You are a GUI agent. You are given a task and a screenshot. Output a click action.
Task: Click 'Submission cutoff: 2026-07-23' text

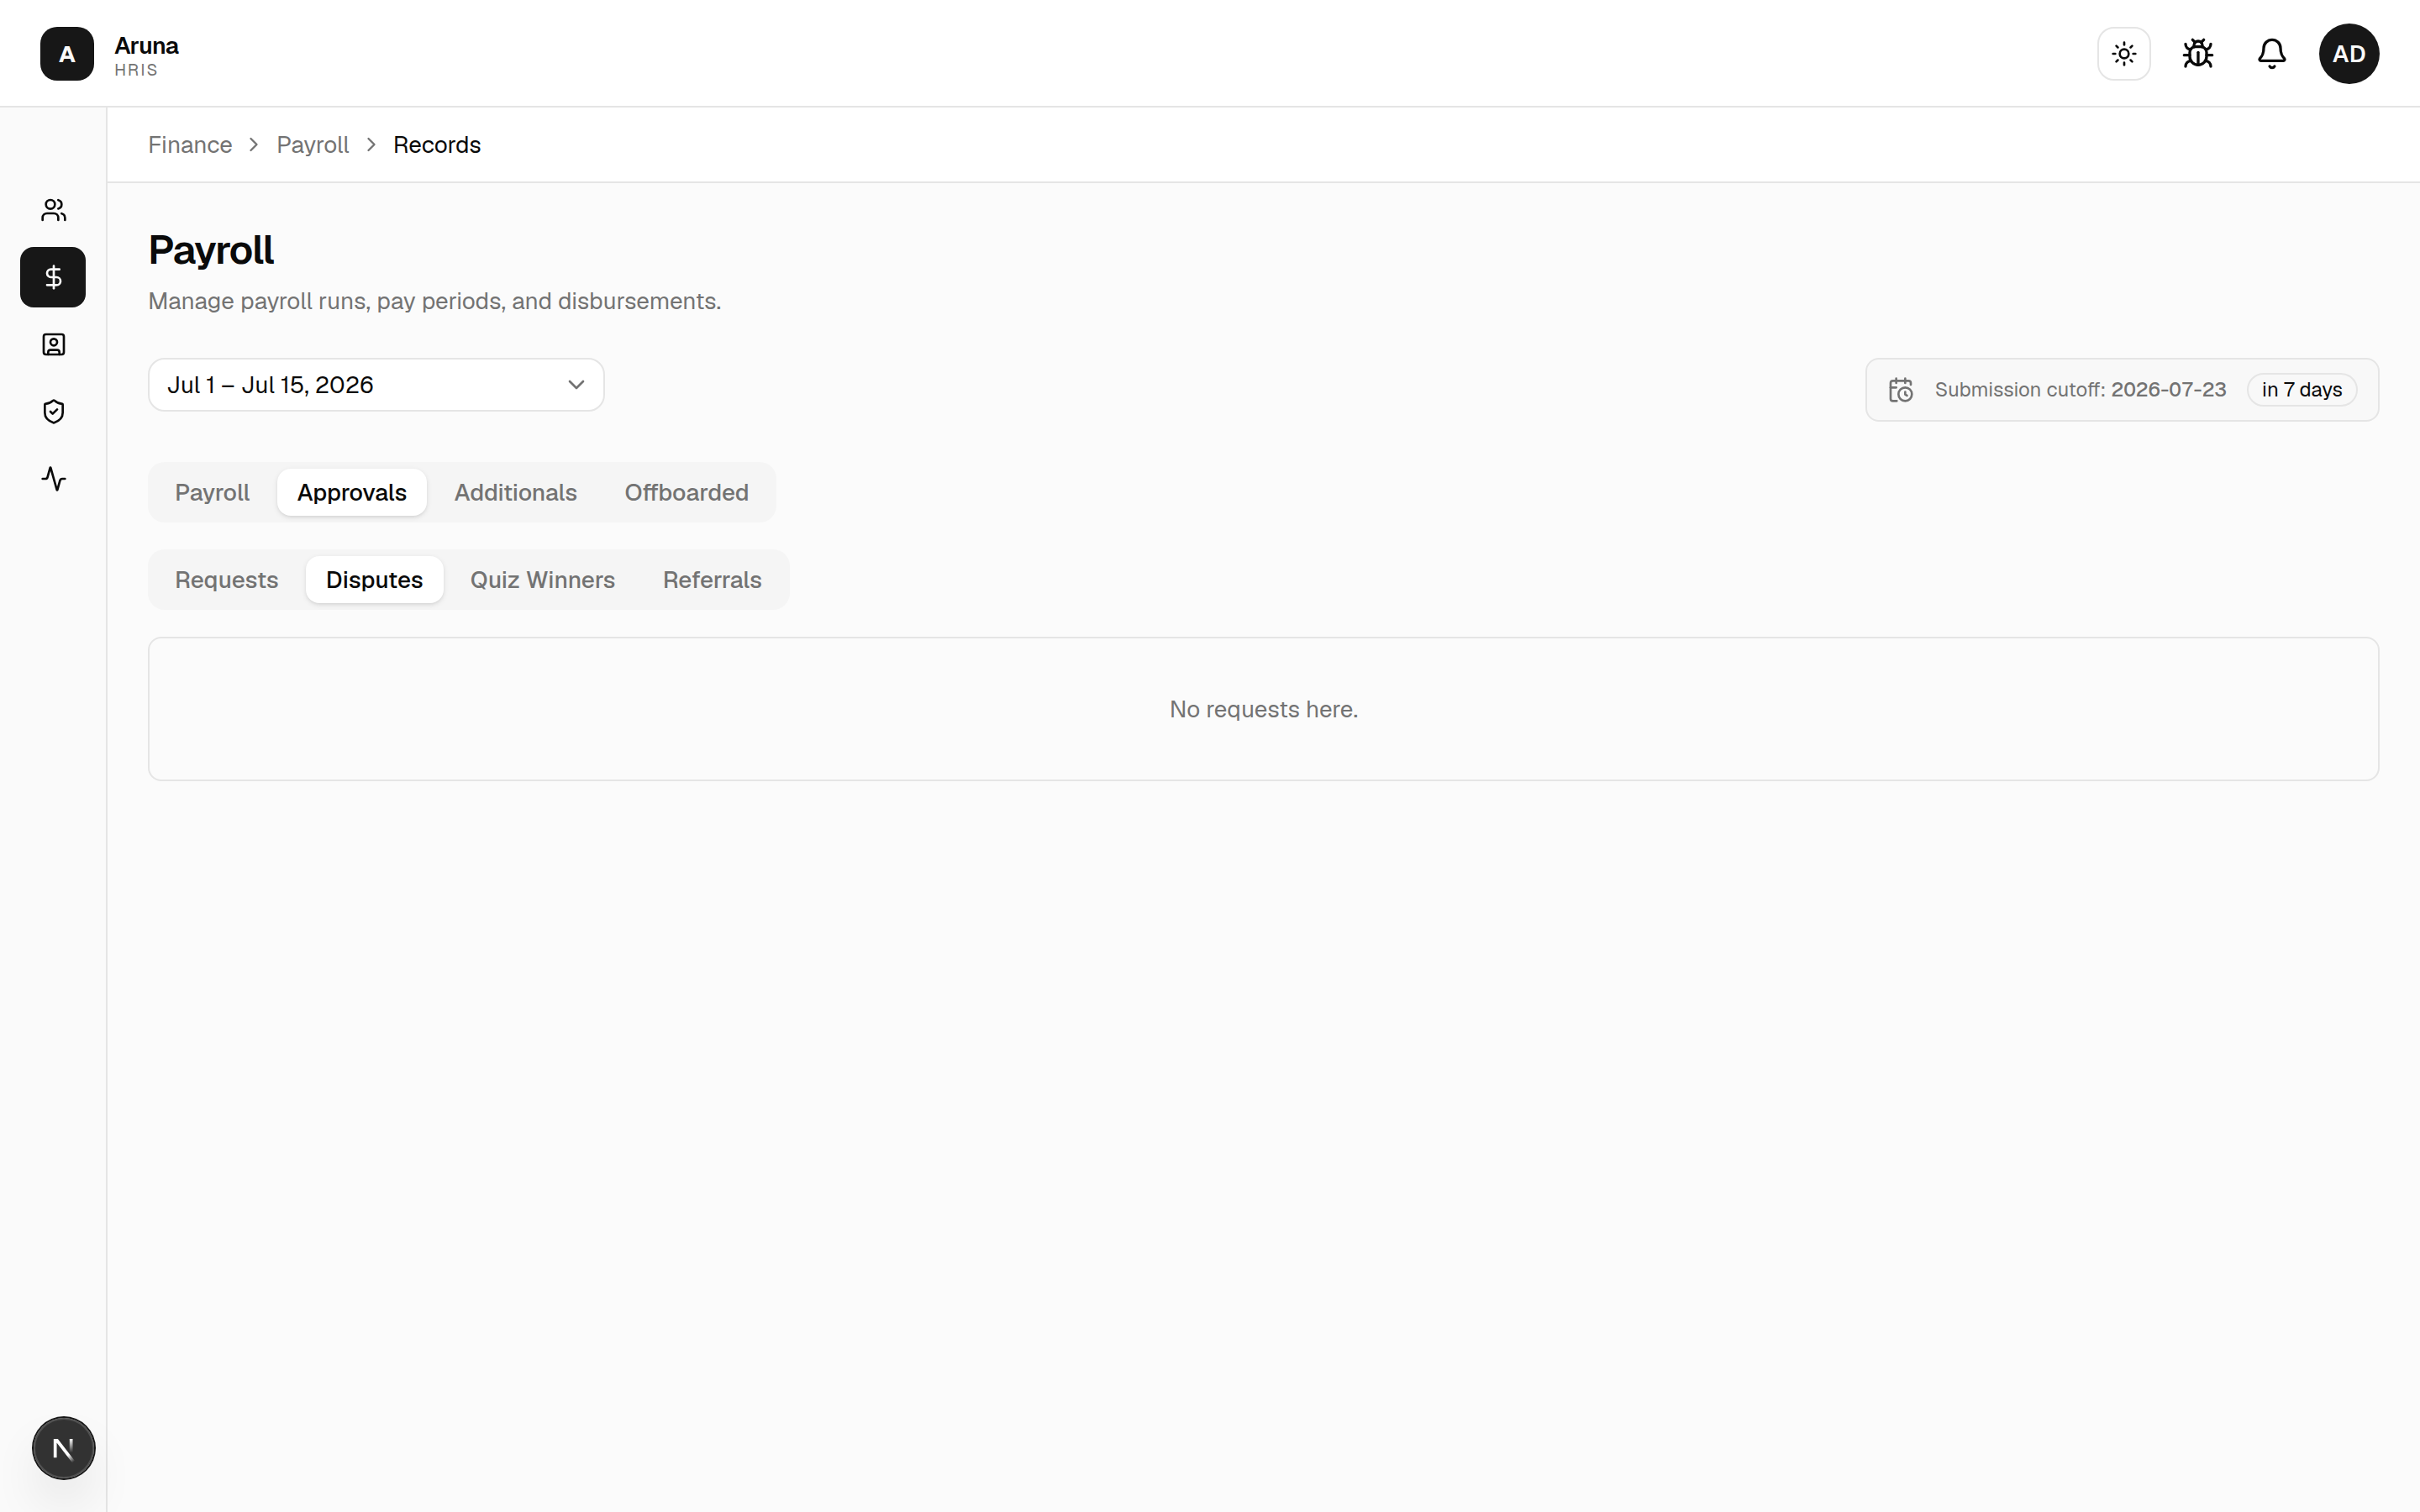[x=2080, y=390]
